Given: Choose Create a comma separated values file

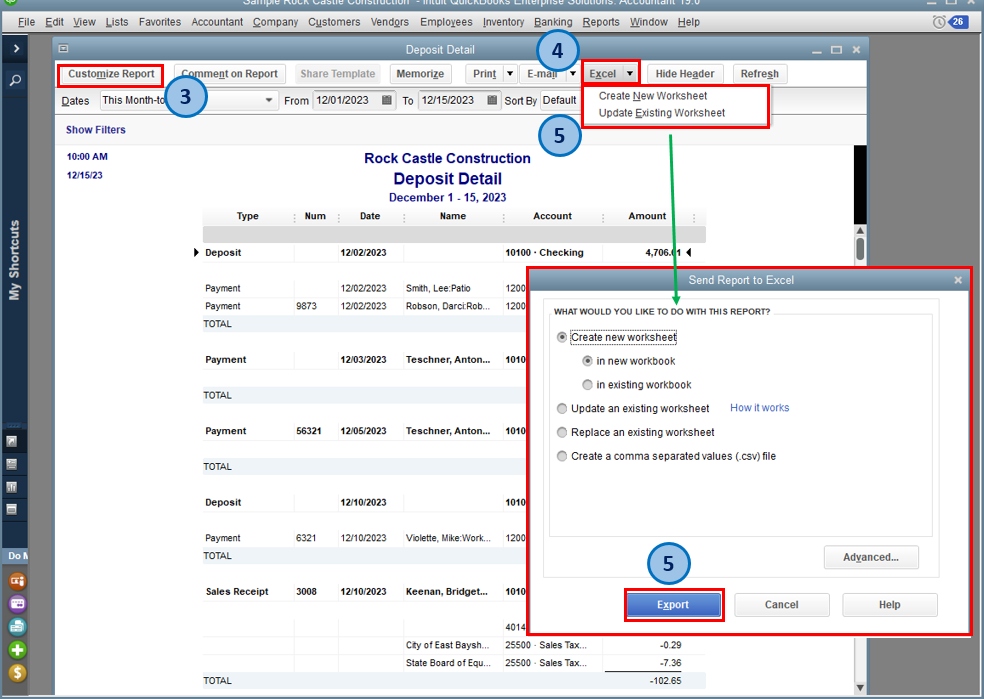Looking at the screenshot, I should coord(562,456).
